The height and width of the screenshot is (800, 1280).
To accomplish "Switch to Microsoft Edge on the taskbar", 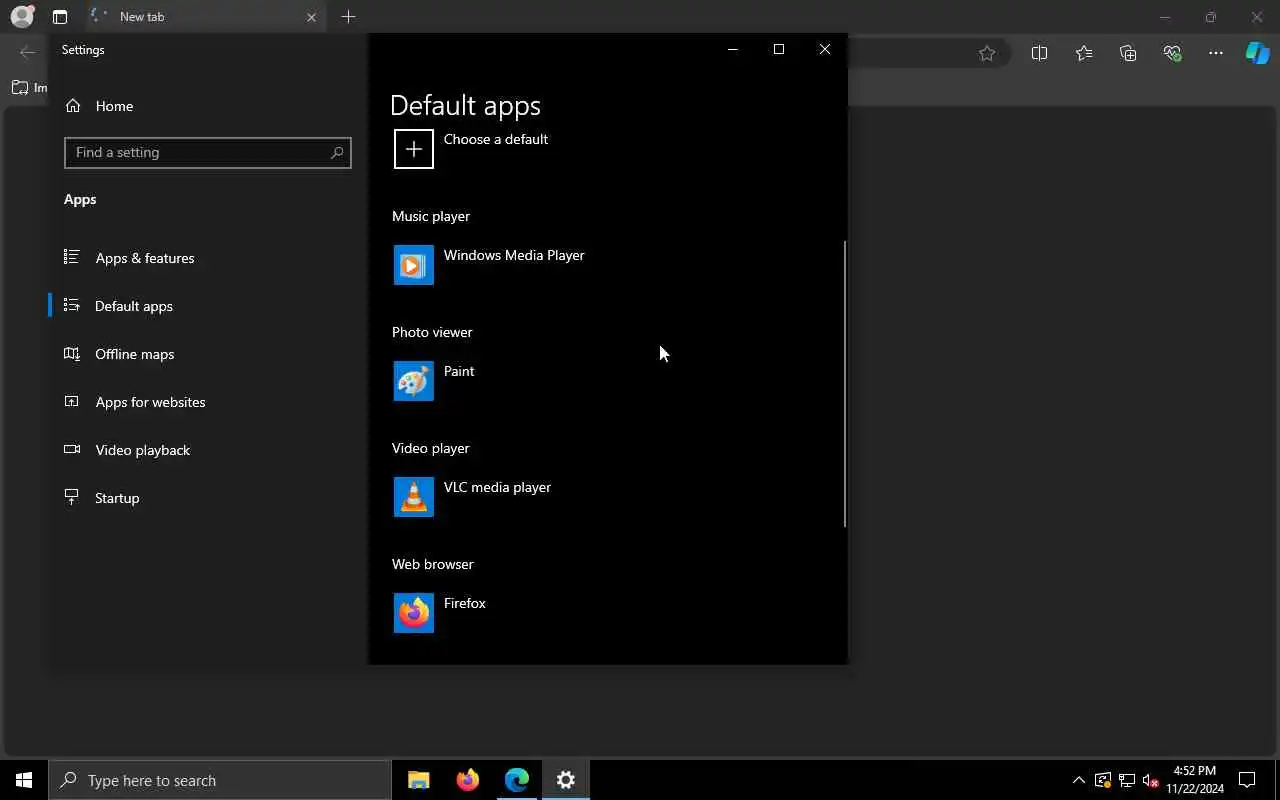I will pos(517,780).
